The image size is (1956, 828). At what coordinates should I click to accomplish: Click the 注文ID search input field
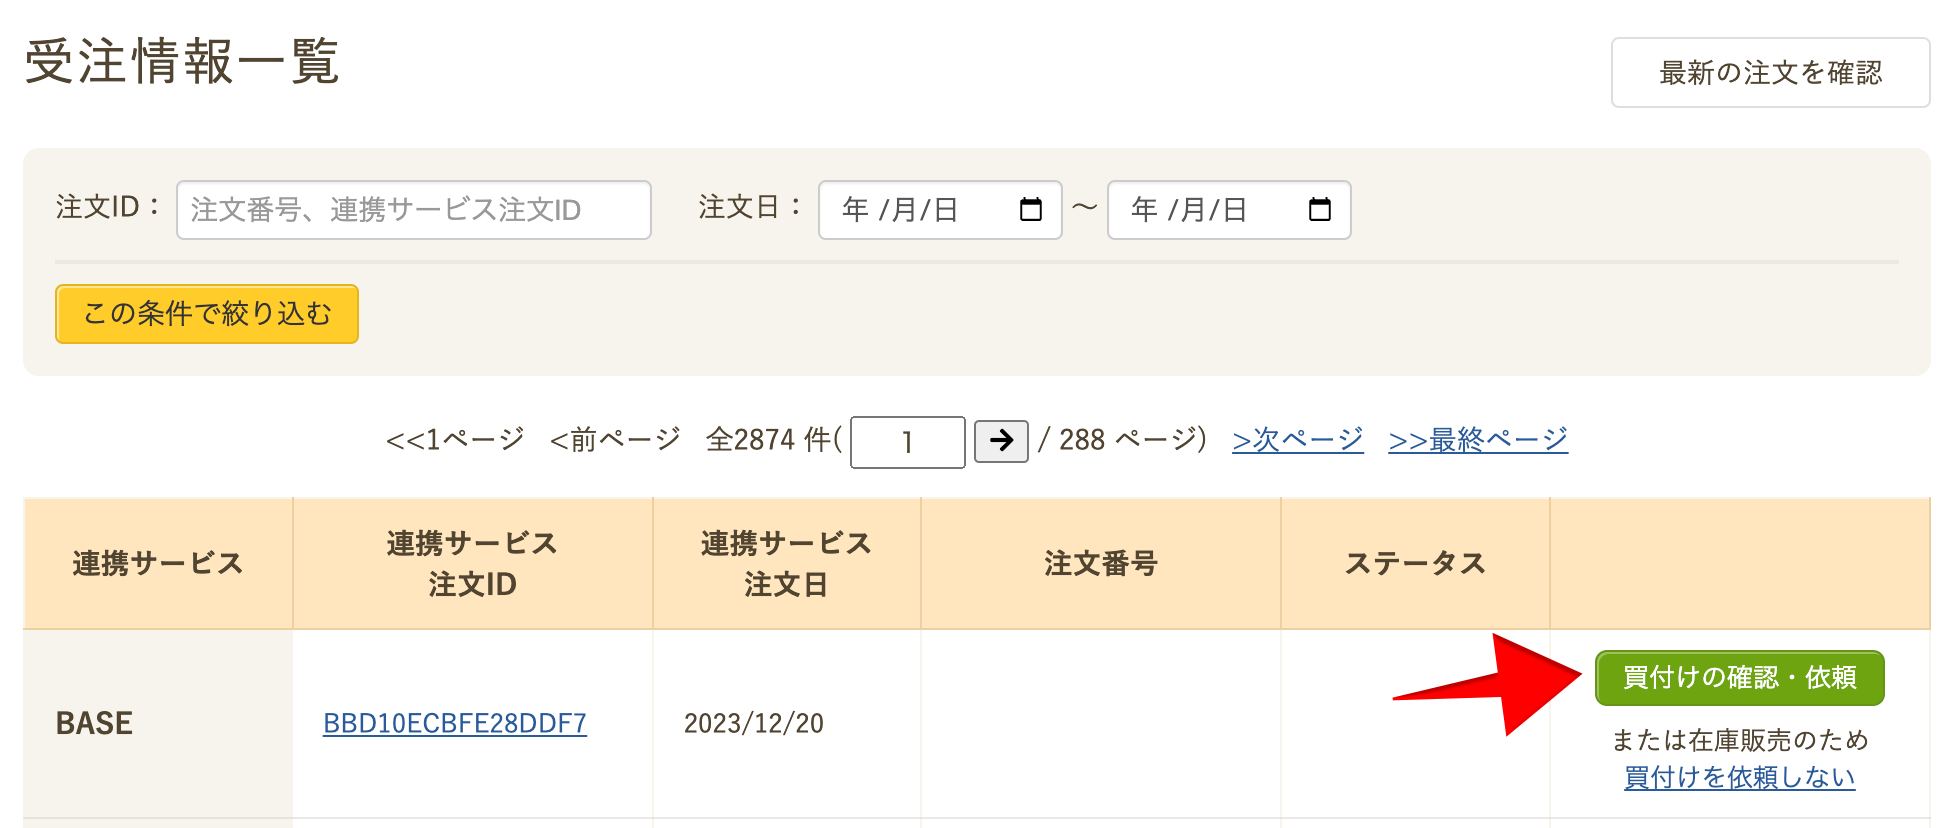click(x=413, y=210)
